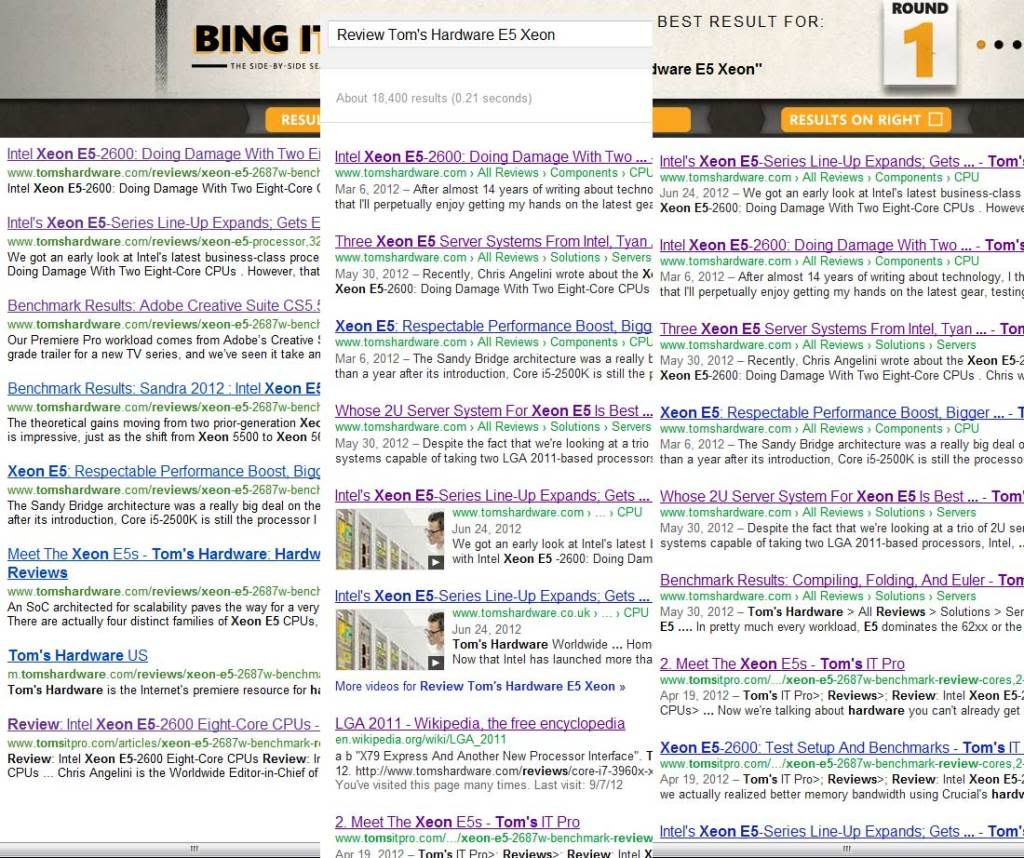Image resolution: width=1024 pixels, height=858 pixels.
Task: Click the orange round progress dot
Action: (981, 44)
